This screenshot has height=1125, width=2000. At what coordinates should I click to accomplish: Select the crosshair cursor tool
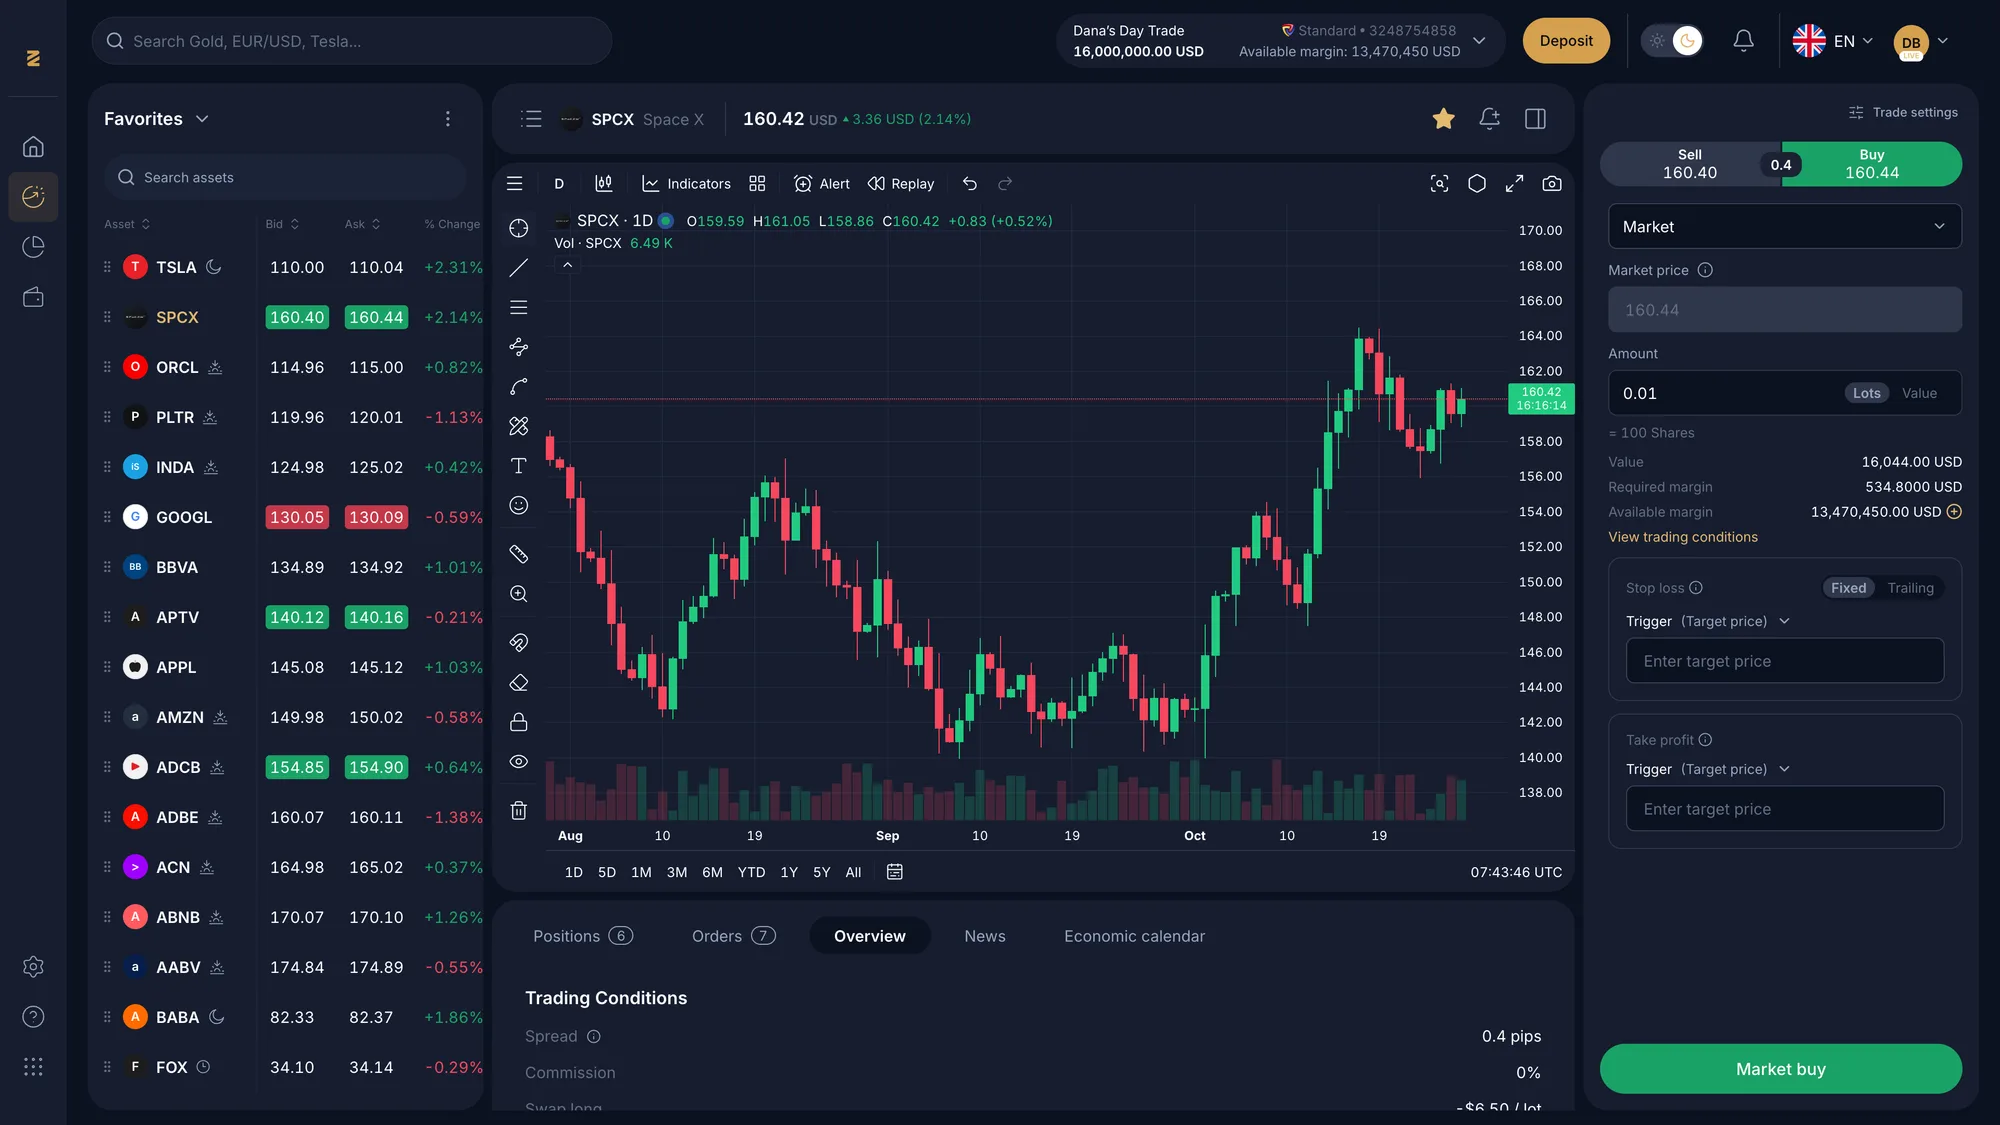point(518,228)
